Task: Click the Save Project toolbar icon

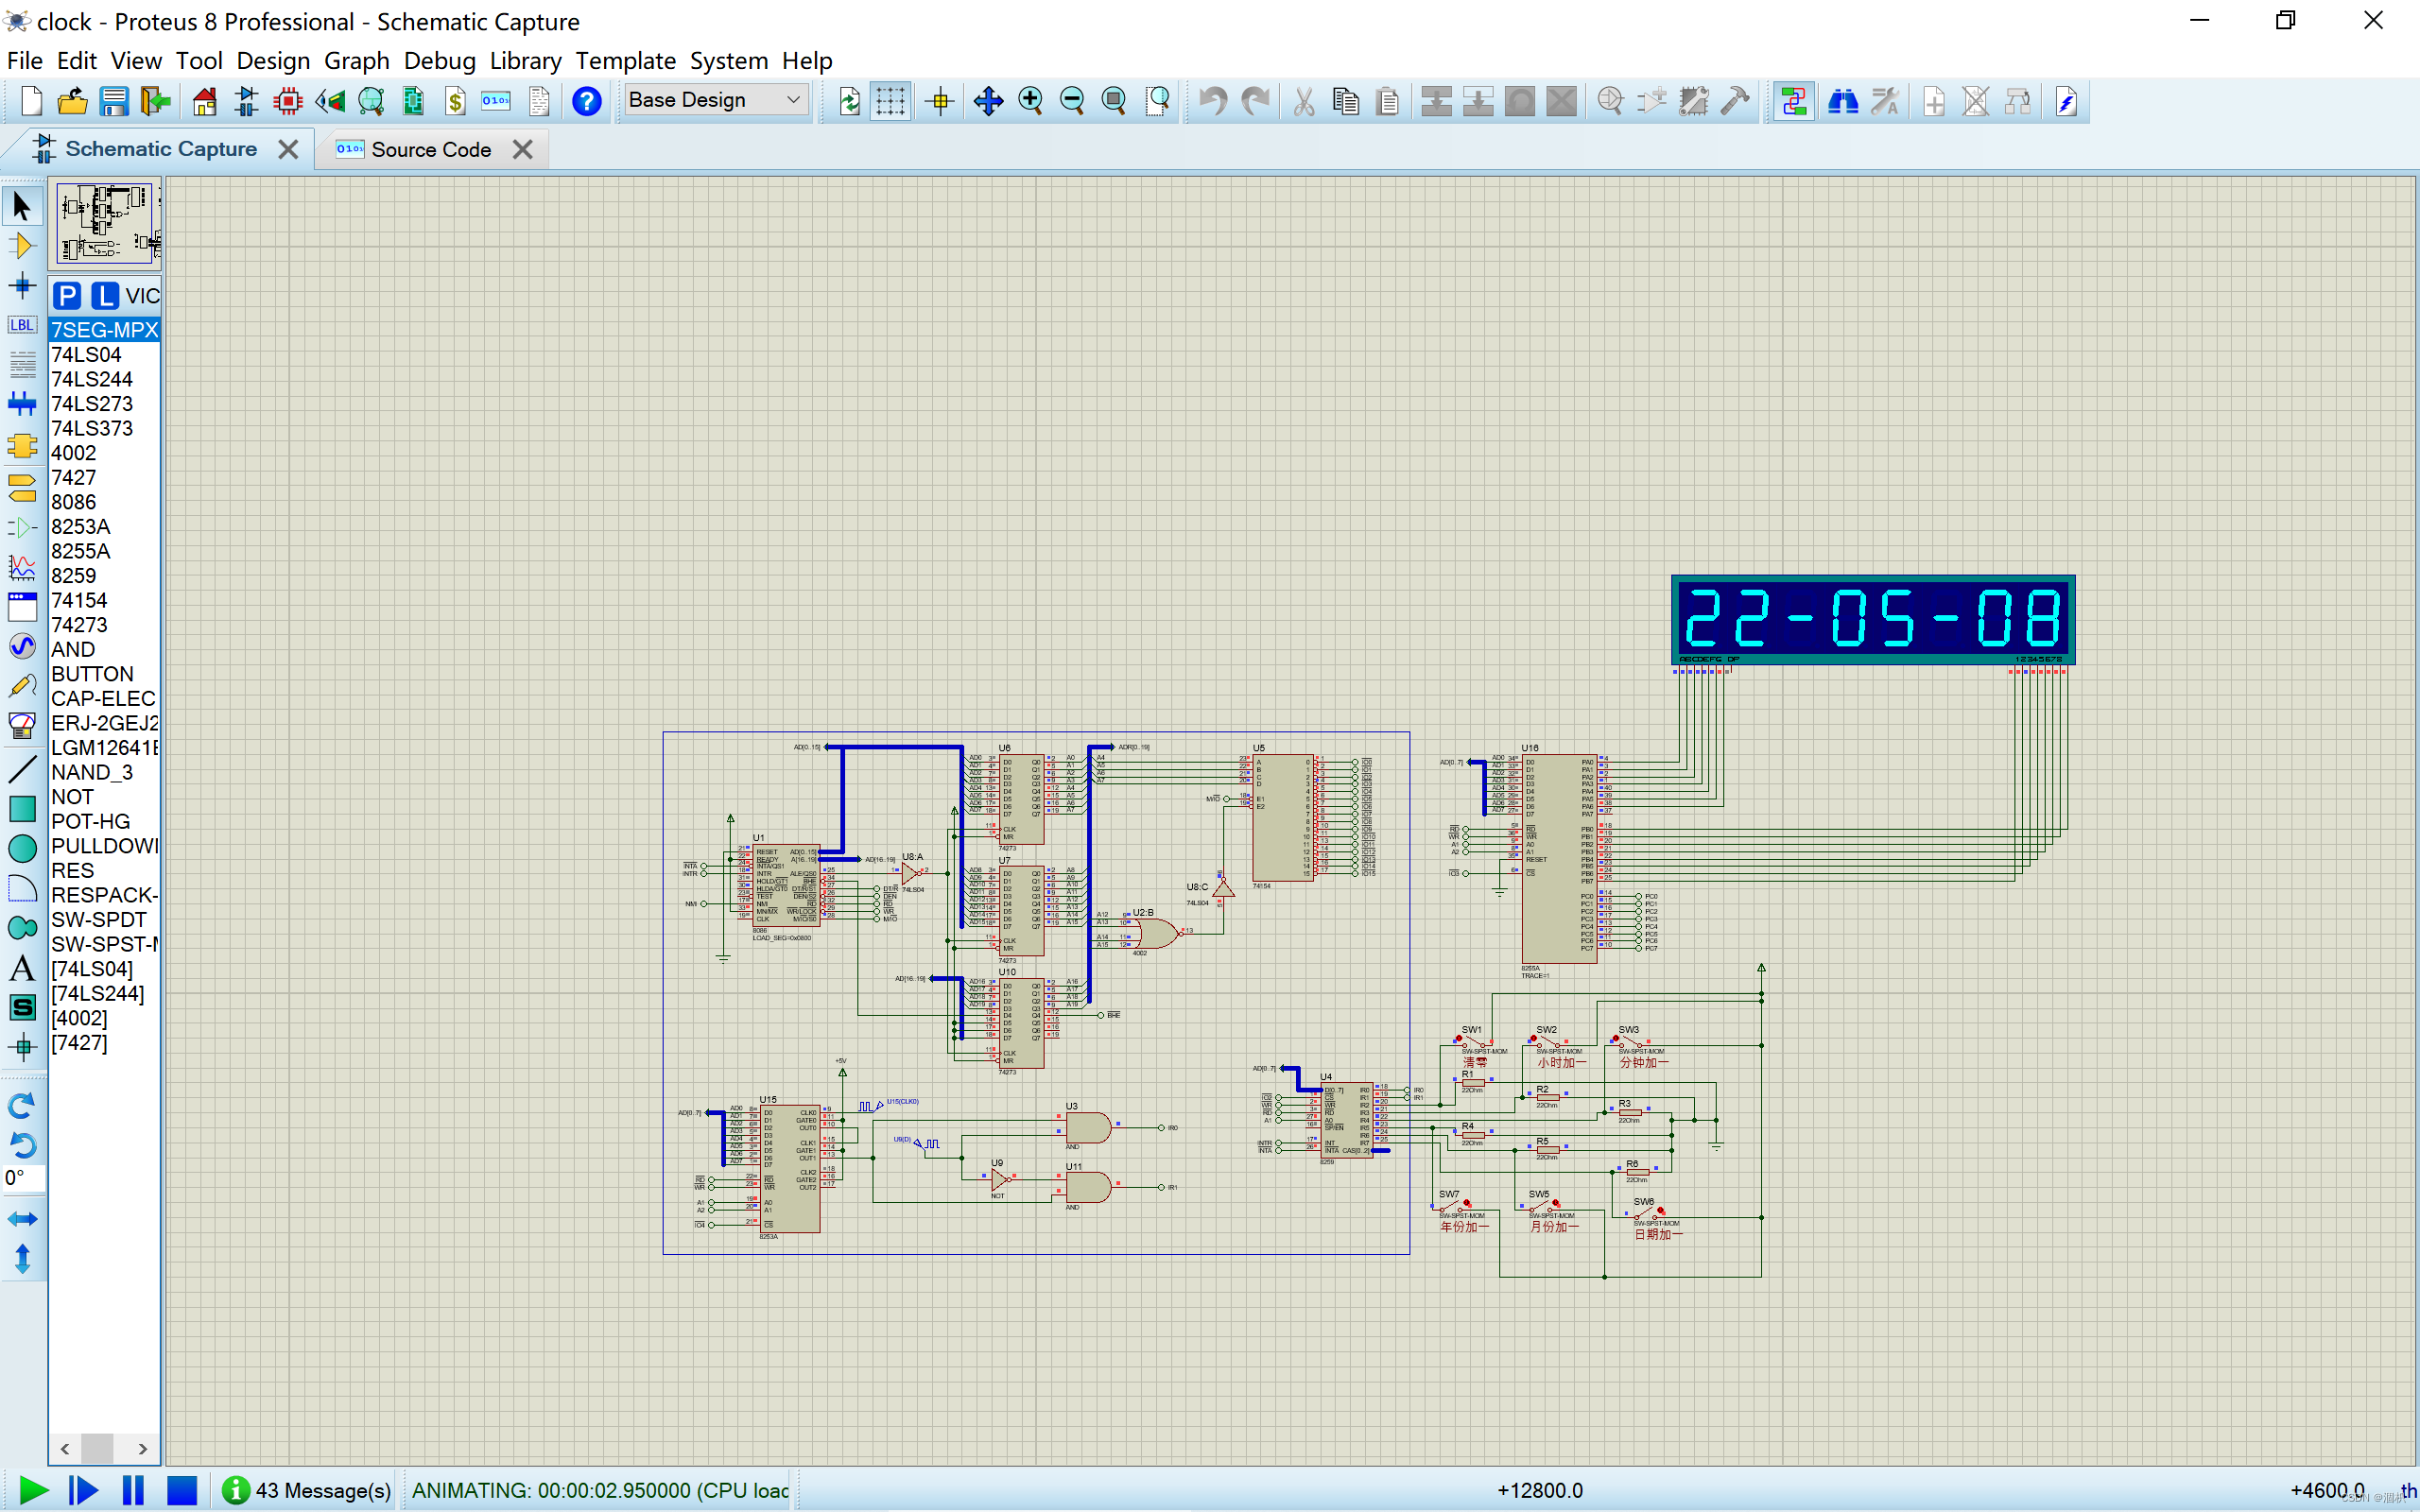Action: [114, 101]
